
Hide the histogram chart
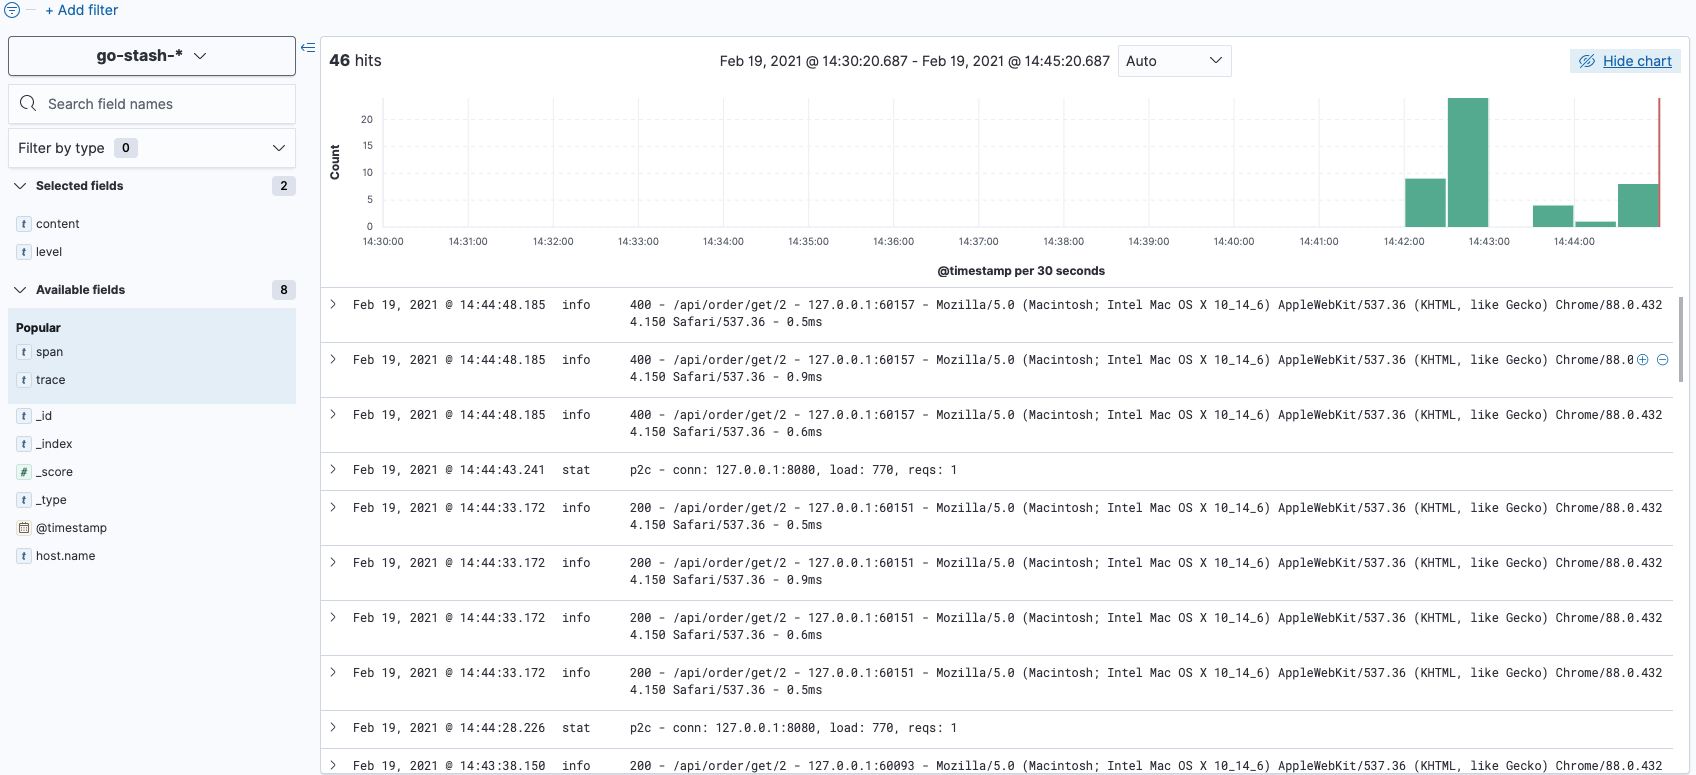pyautogui.click(x=1625, y=61)
